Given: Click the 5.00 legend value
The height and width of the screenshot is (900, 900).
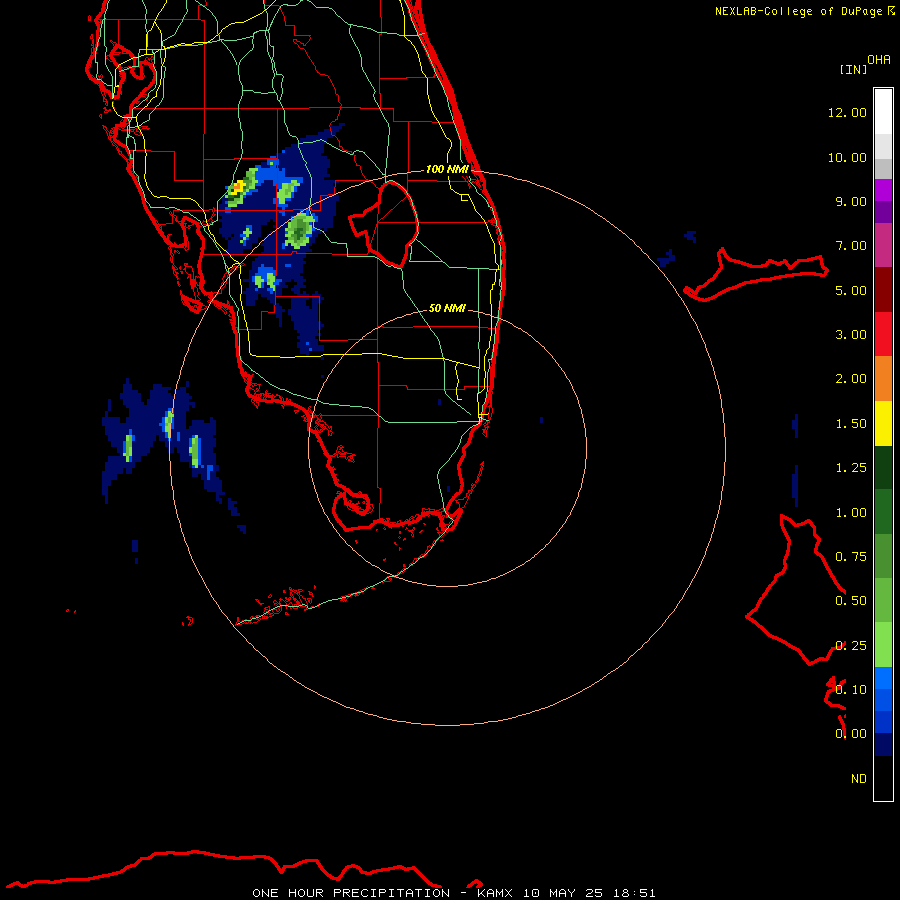Looking at the screenshot, I should pyautogui.click(x=851, y=290).
